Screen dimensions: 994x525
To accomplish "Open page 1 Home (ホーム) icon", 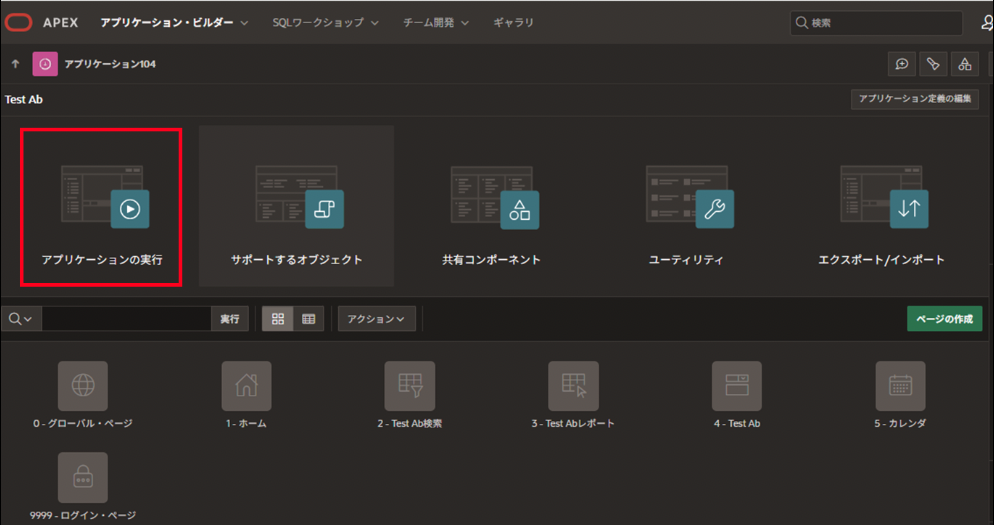I will click(x=246, y=386).
